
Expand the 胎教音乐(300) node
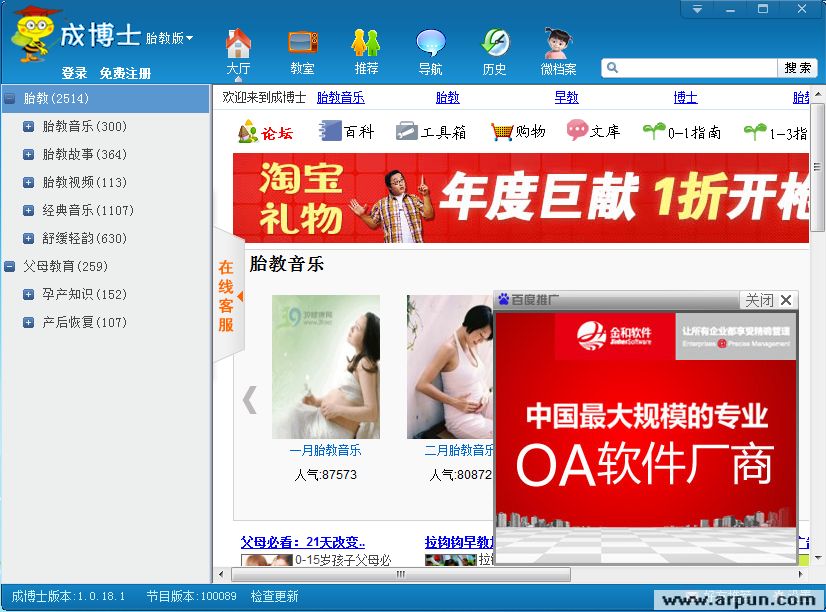point(28,126)
